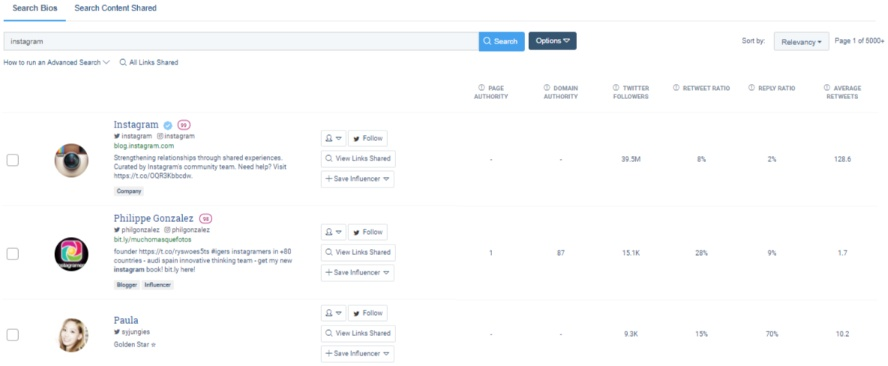Open the philgonzalez Twitter handle
Image resolution: width=888 pixels, height=366 pixels.
pos(136,230)
